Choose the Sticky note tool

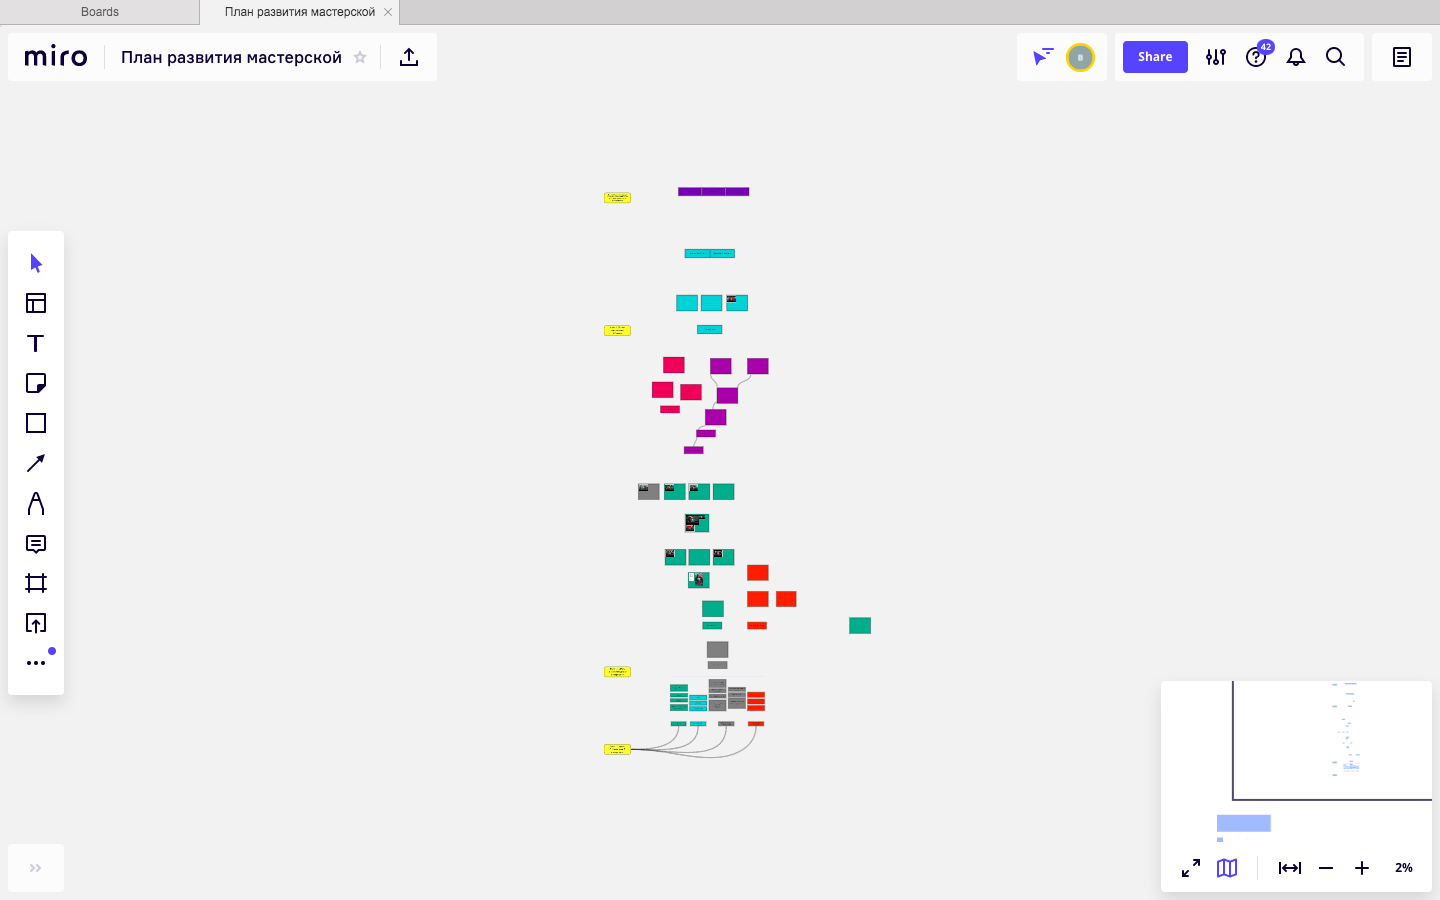click(36, 383)
